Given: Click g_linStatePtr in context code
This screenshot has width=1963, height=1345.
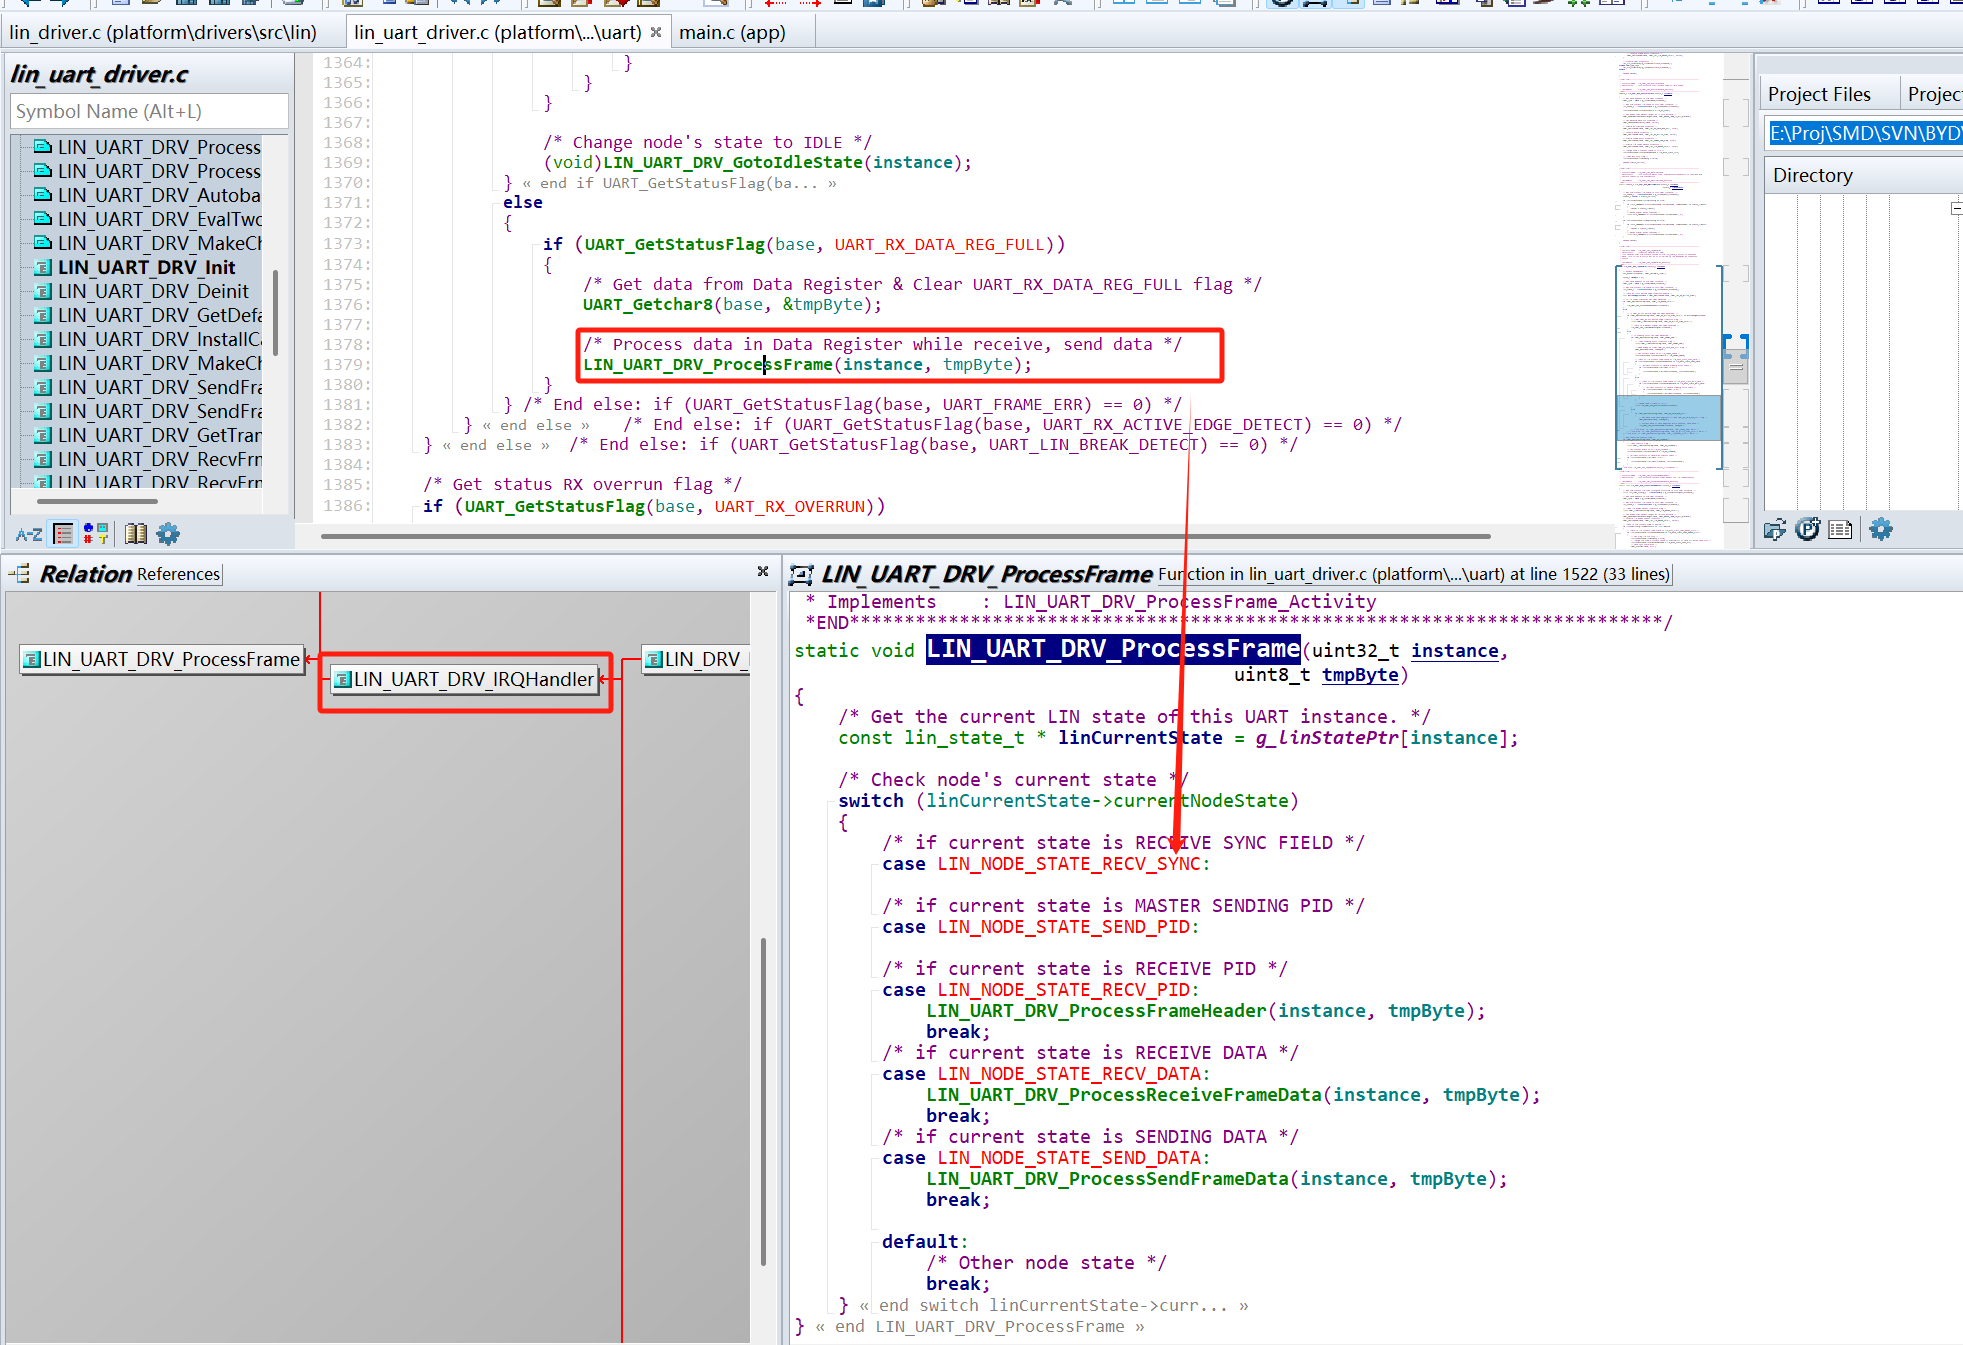Looking at the screenshot, I should point(1327,738).
